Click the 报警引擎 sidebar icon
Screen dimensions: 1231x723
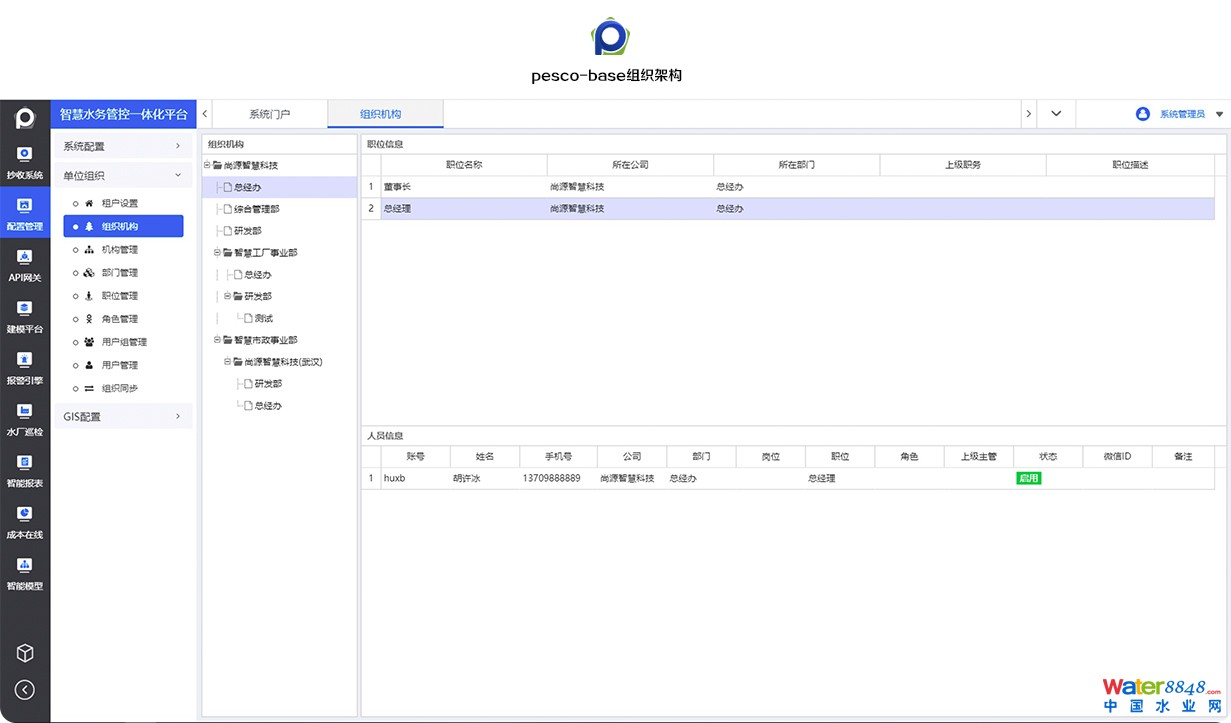point(25,361)
